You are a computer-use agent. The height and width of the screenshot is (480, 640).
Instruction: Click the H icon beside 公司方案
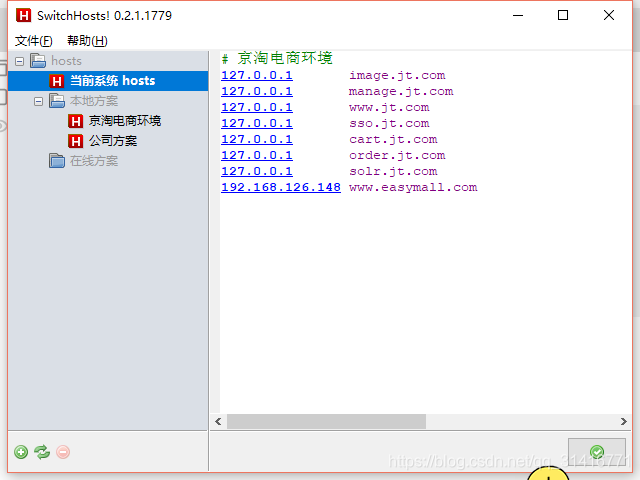point(76,141)
